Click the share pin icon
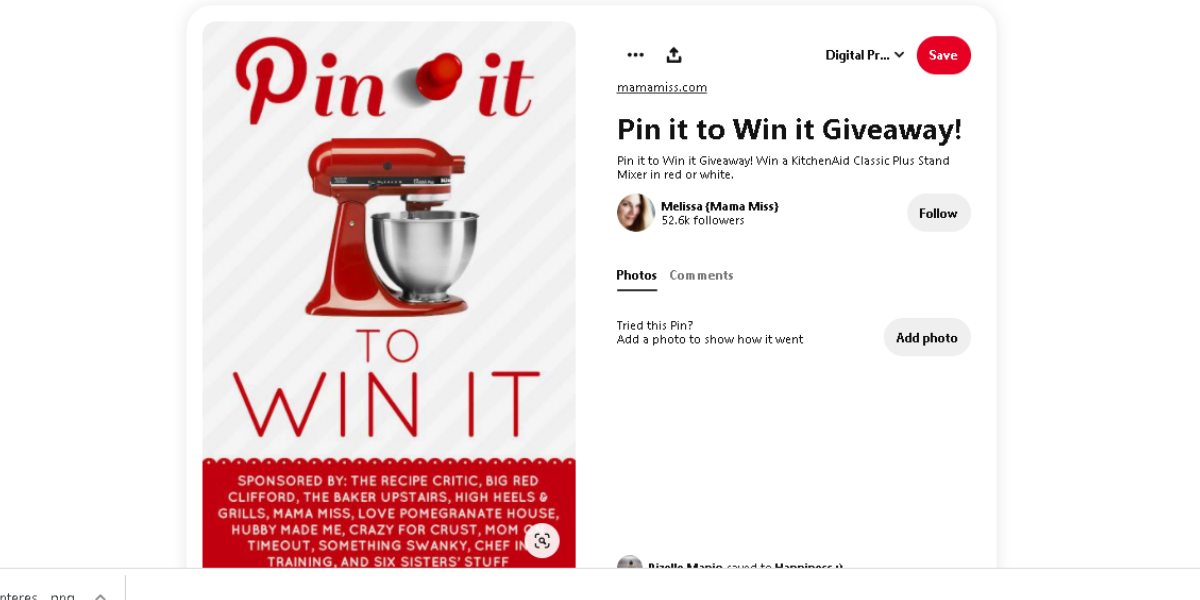 tap(674, 55)
